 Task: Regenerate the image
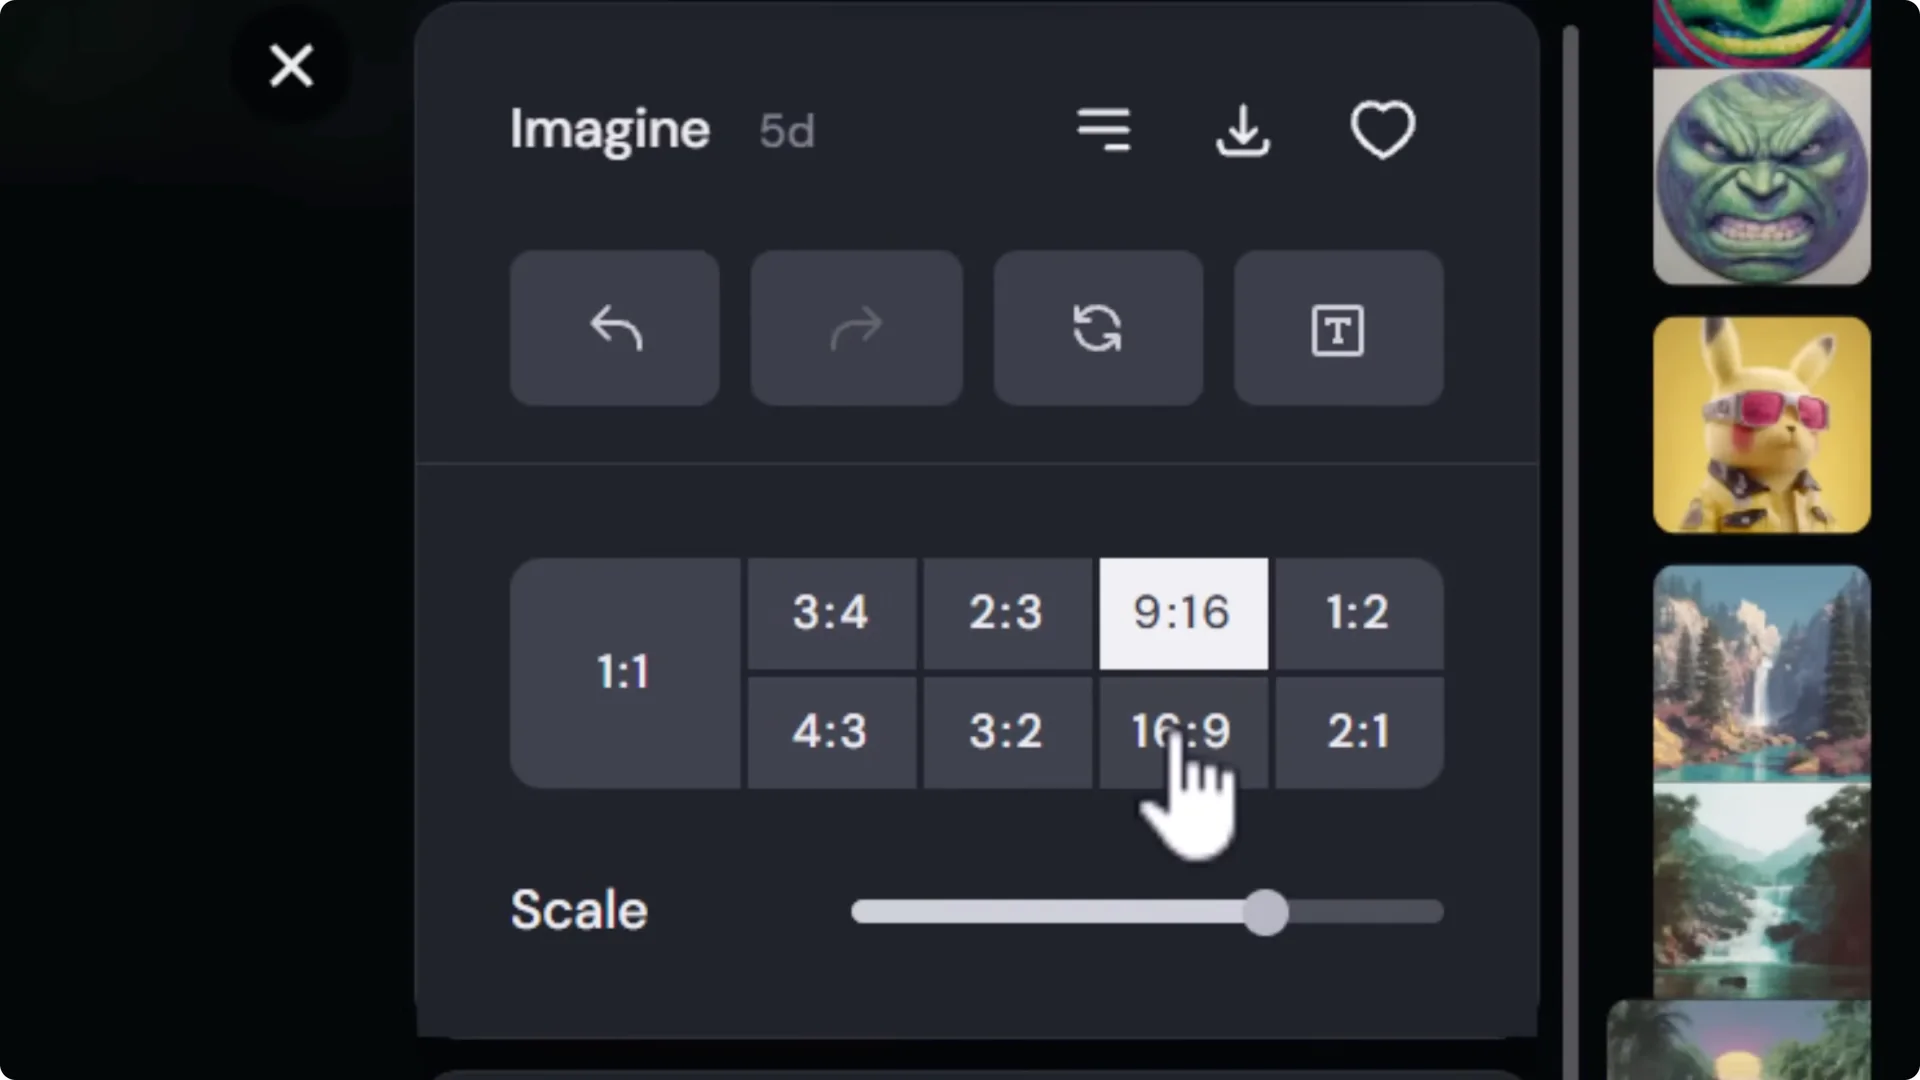coord(1097,328)
